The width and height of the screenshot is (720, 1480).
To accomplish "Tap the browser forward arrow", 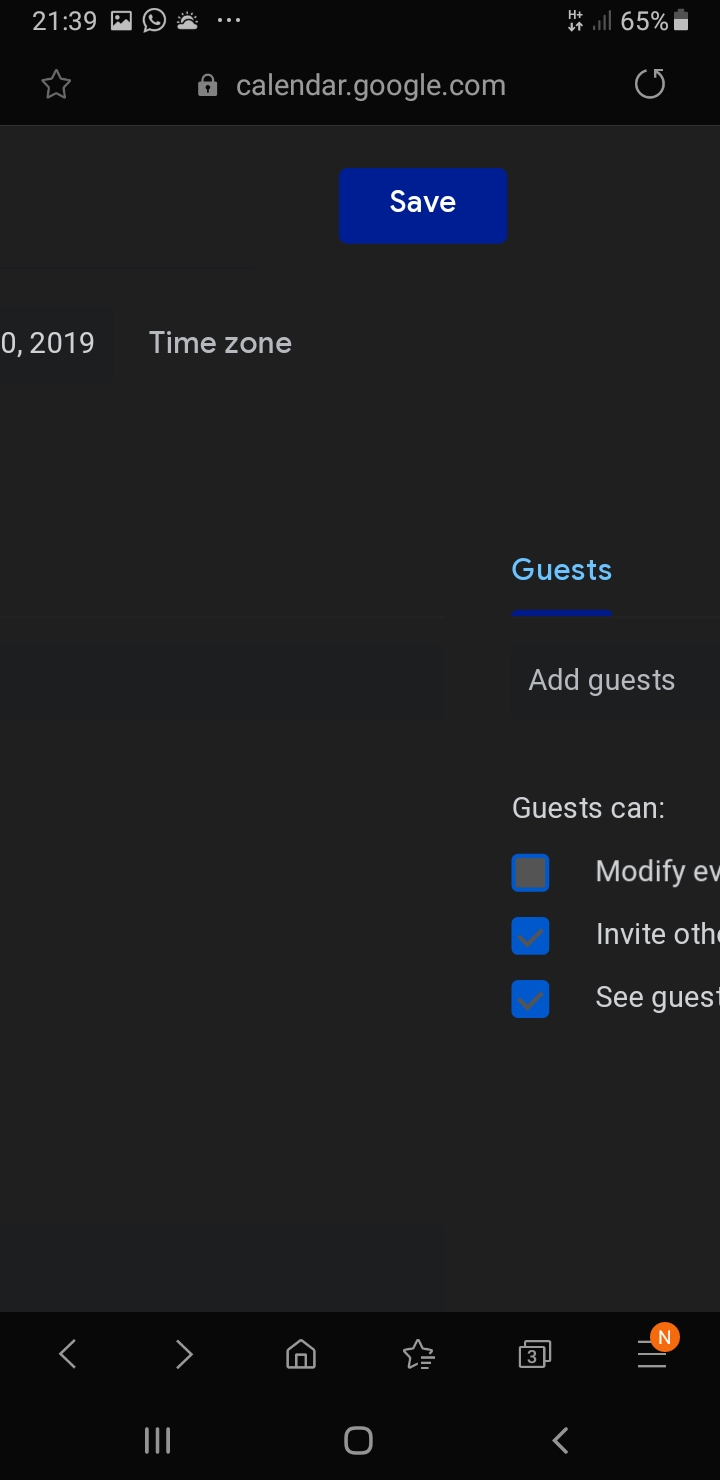I will pyautogui.click(x=184, y=1355).
